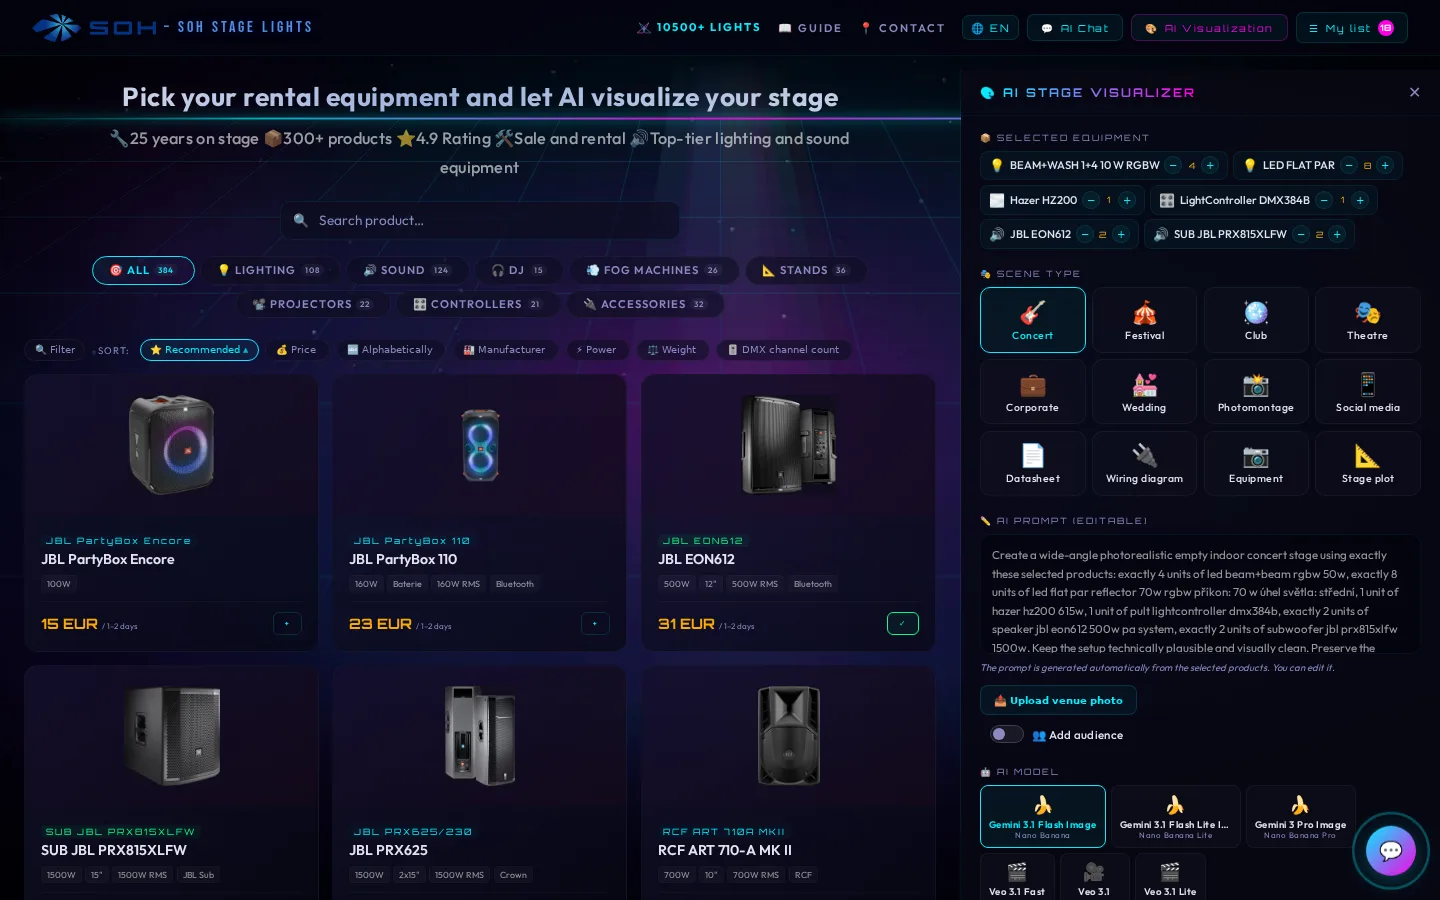The image size is (1440, 900).
Task: Choose the Wedding scene type
Action: click(x=1144, y=392)
